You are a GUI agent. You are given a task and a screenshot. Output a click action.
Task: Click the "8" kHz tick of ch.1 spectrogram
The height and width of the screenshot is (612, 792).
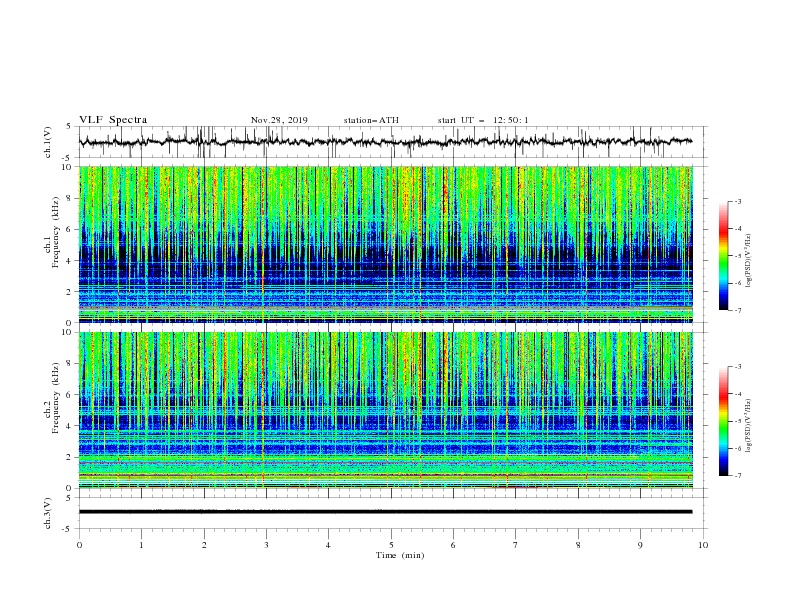(70, 198)
